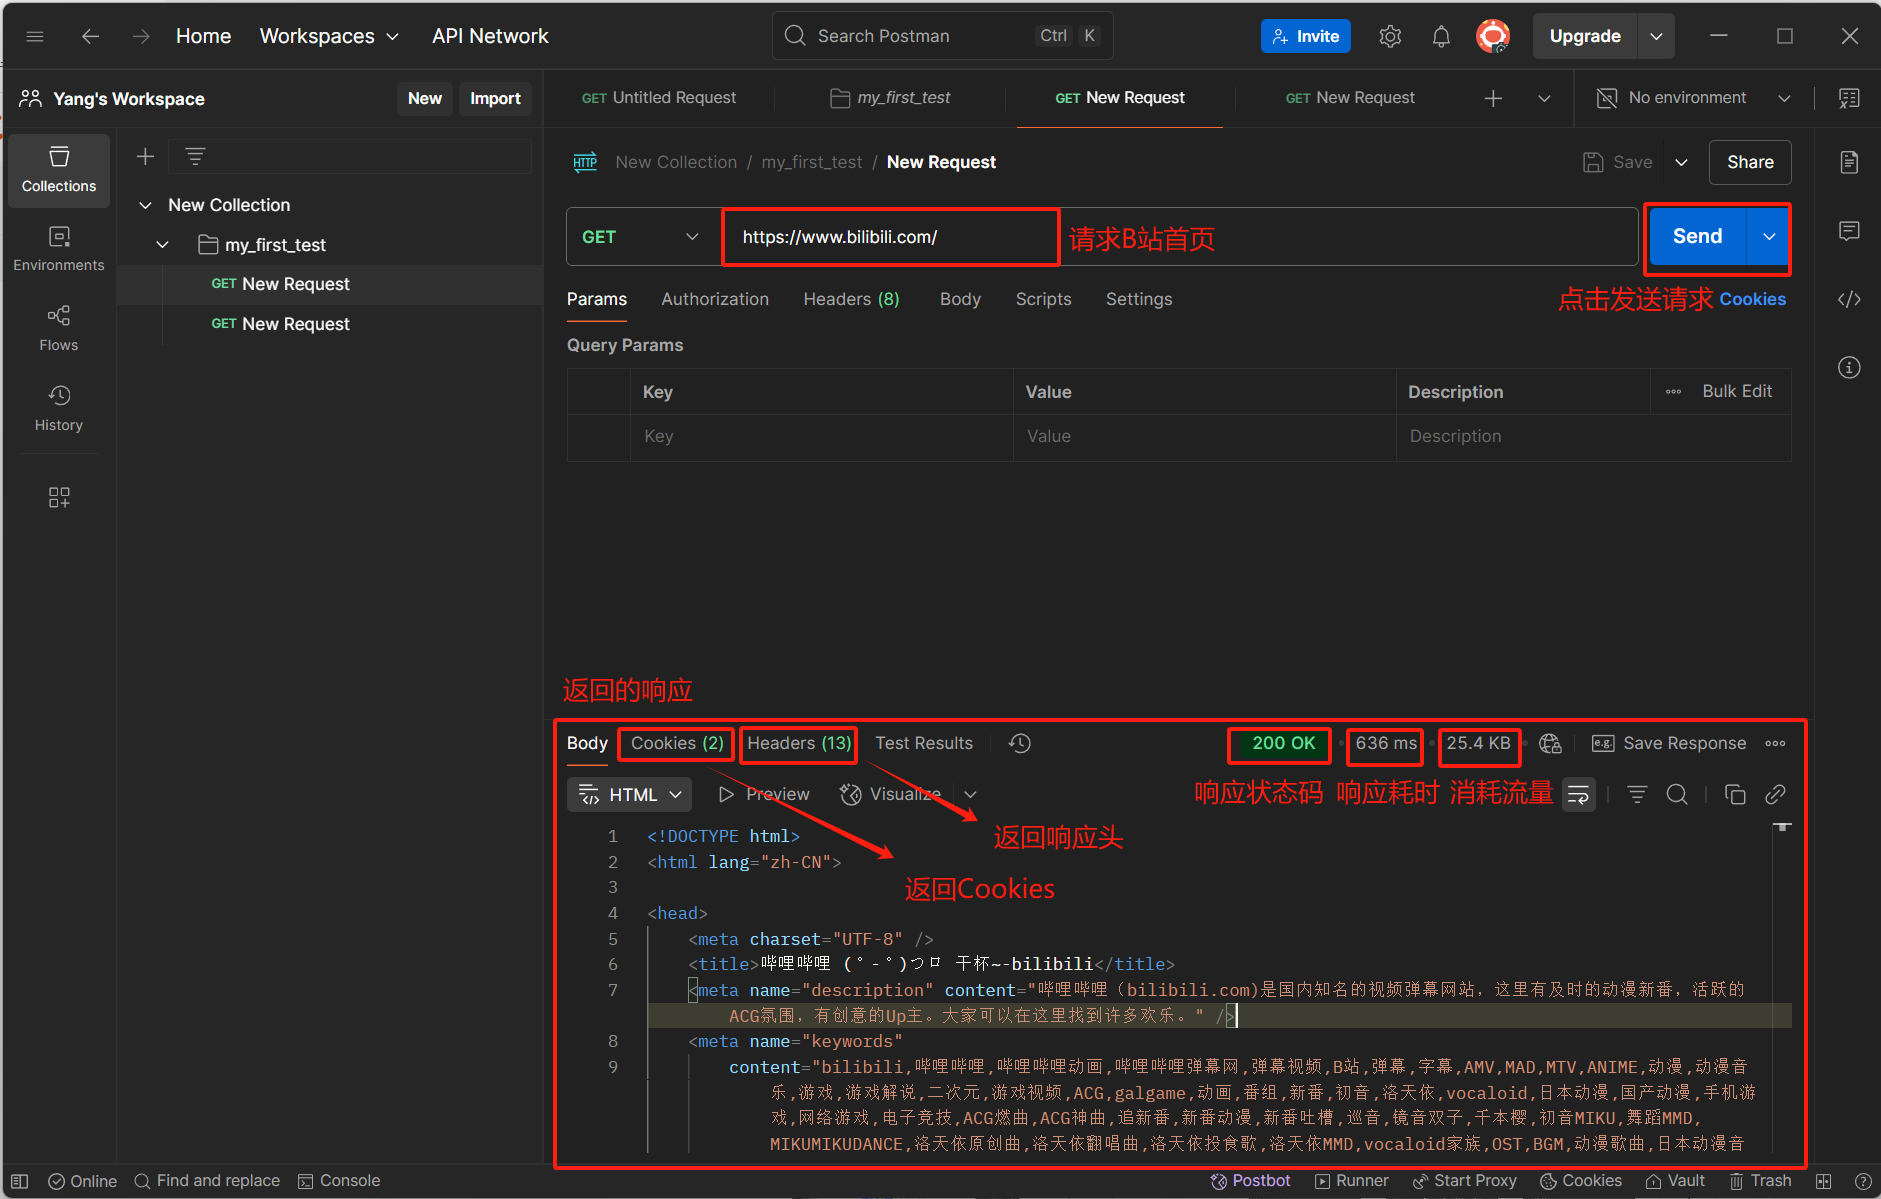Open a new tab with plus icon
The image size is (1881, 1199).
[1493, 98]
